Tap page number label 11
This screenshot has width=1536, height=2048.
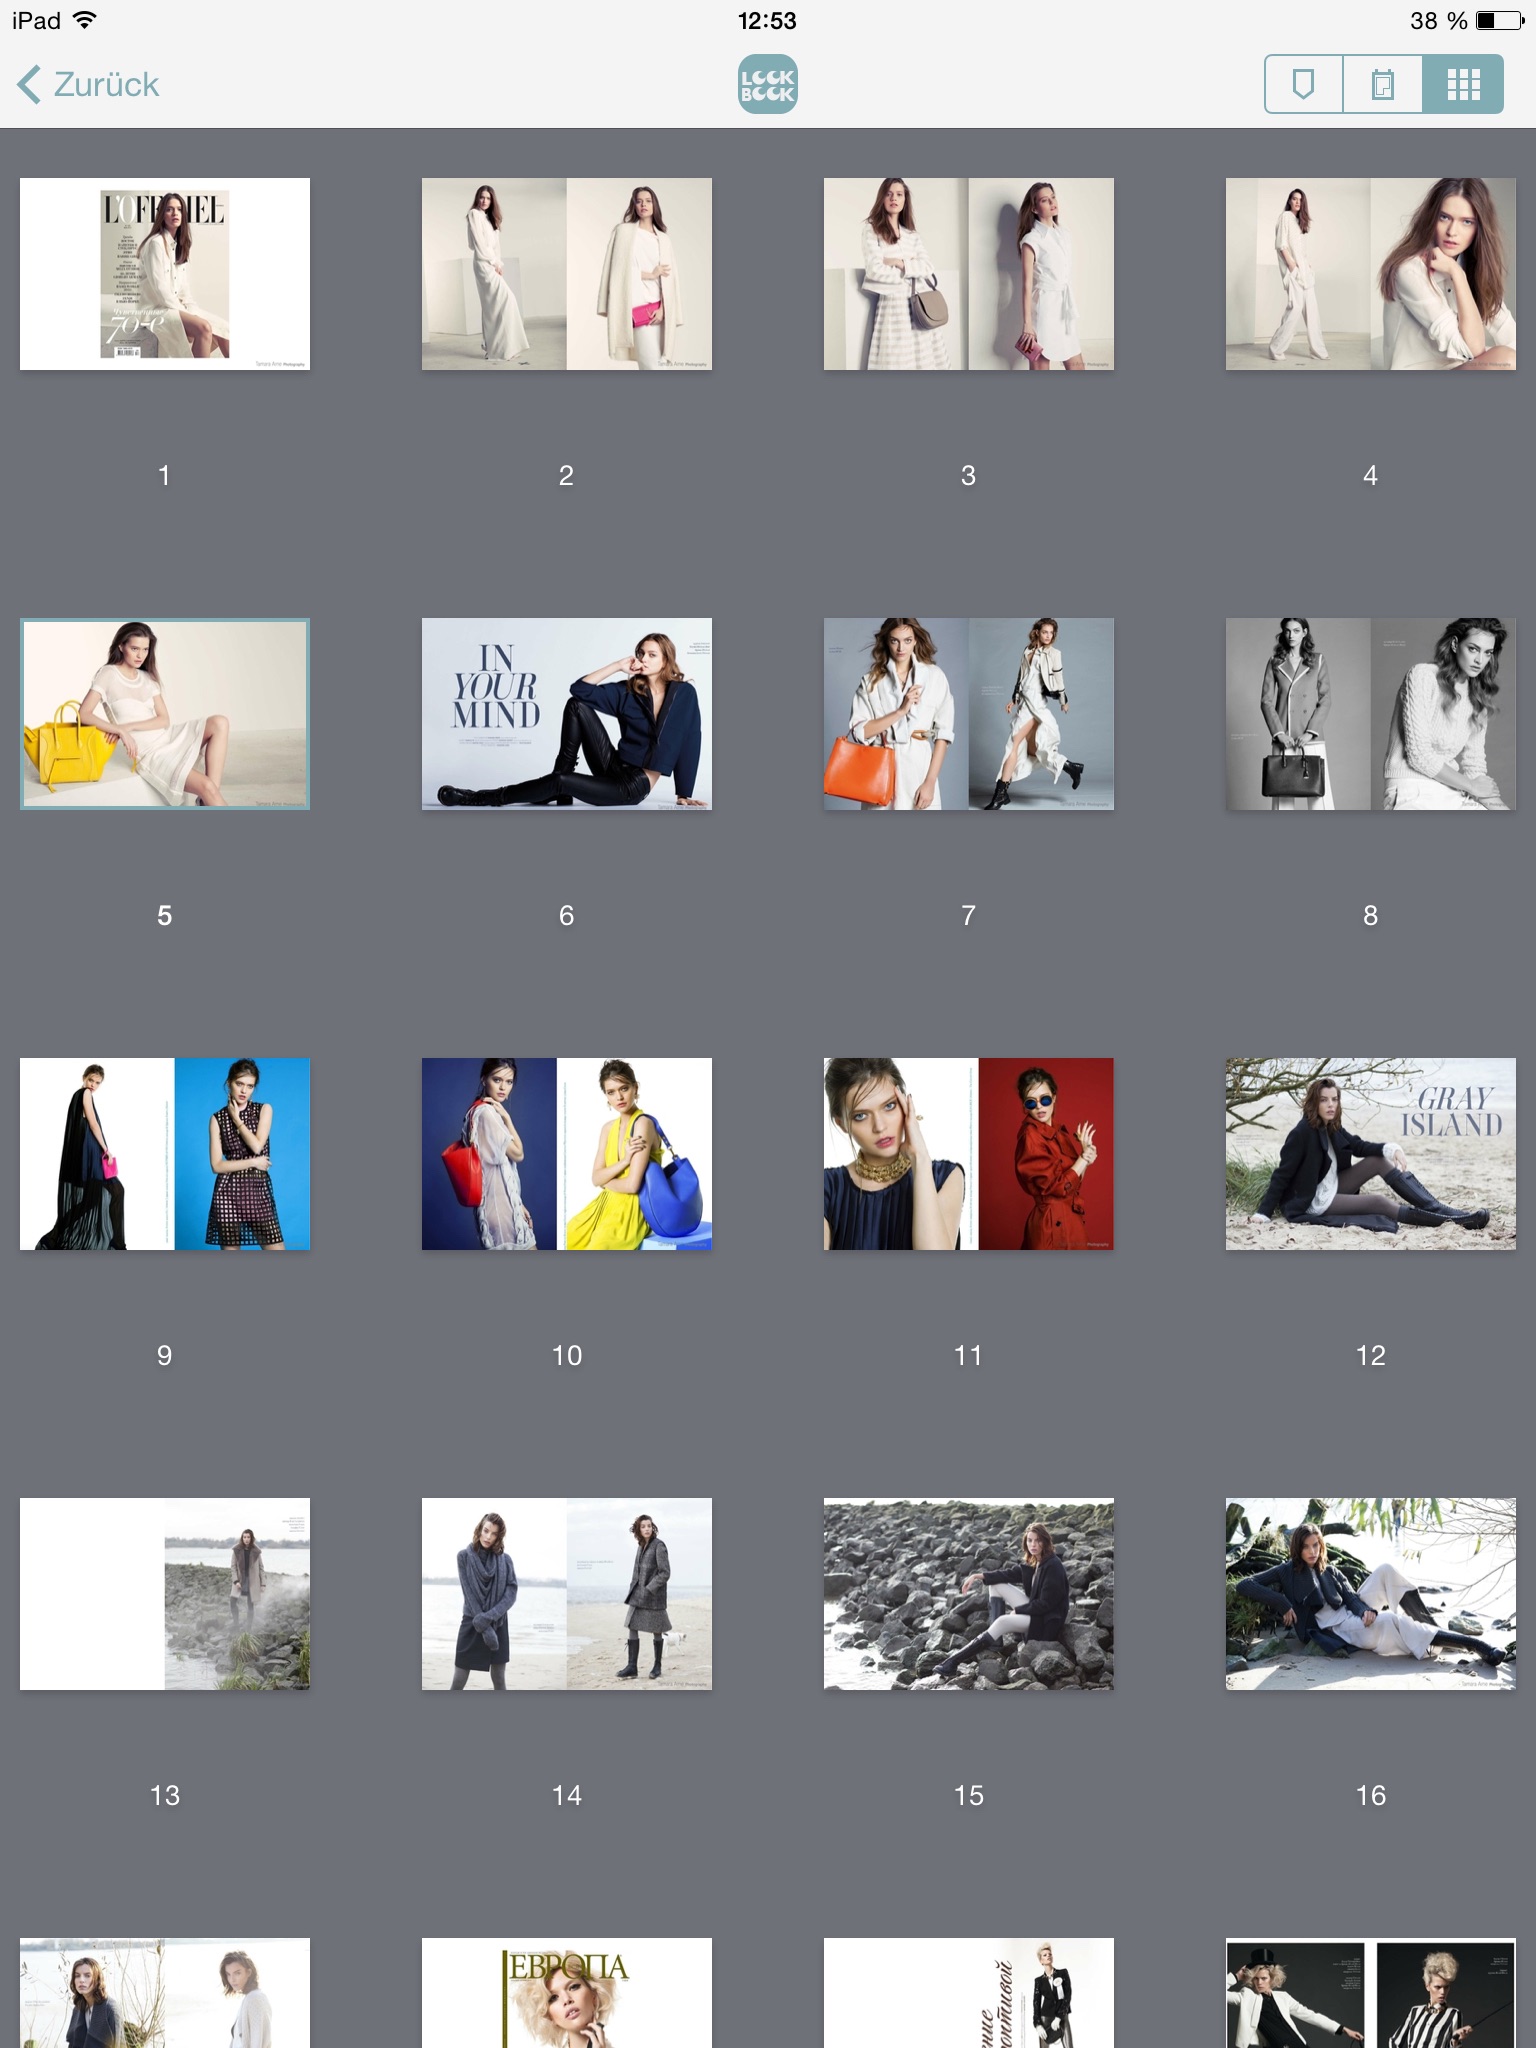coord(969,1356)
